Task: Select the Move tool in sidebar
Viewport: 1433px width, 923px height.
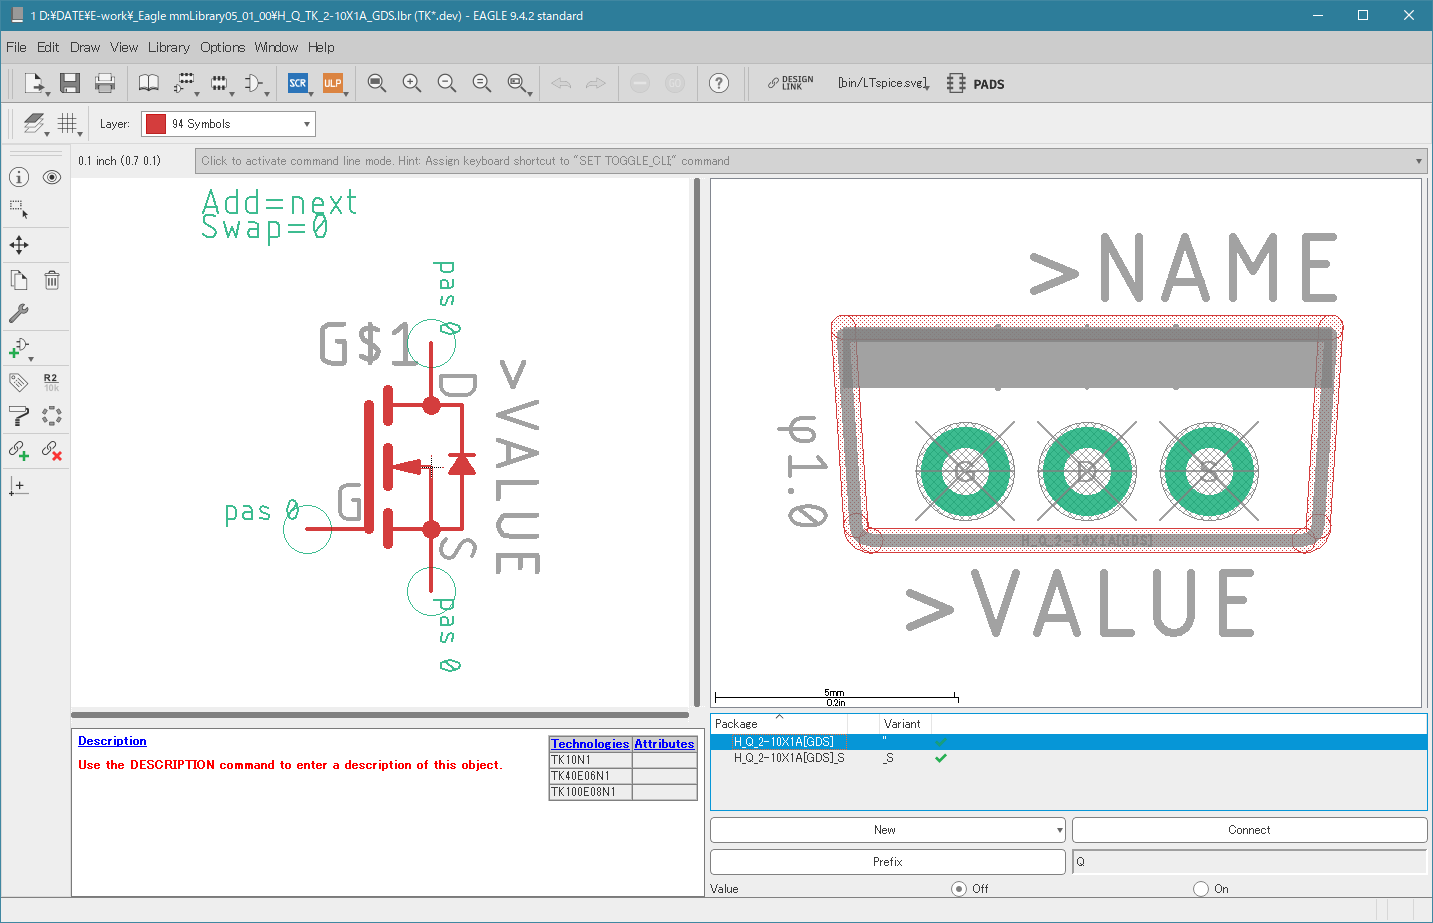Action: pyautogui.click(x=19, y=245)
